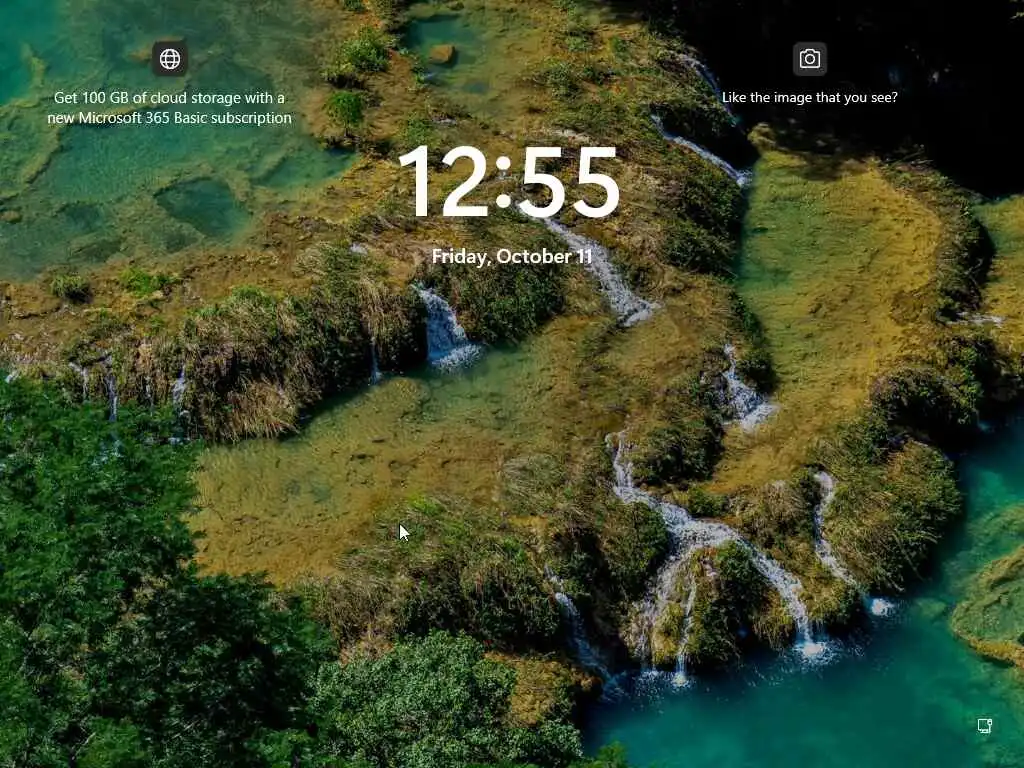The image size is (1024, 768).
Task: Click the 12:55 lock screen clock
Action: click(x=509, y=182)
